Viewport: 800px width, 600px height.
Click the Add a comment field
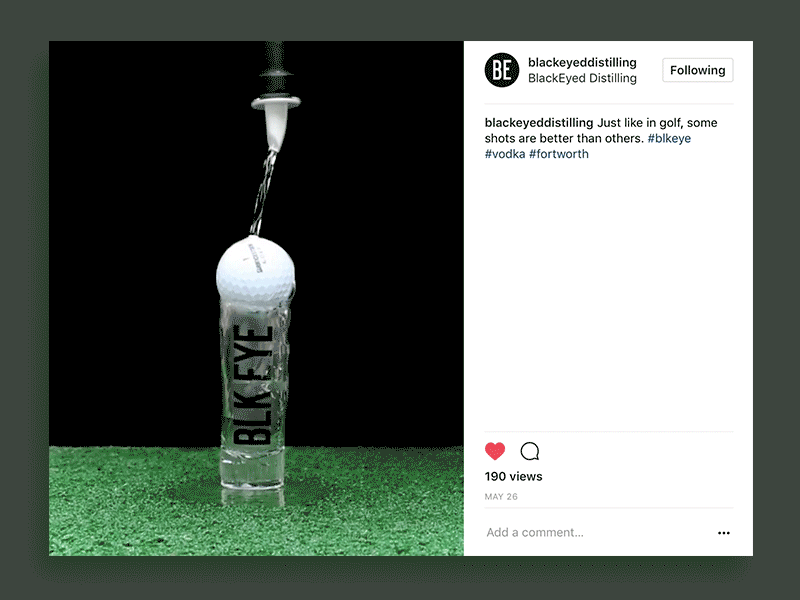pyautogui.click(x=535, y=532)
